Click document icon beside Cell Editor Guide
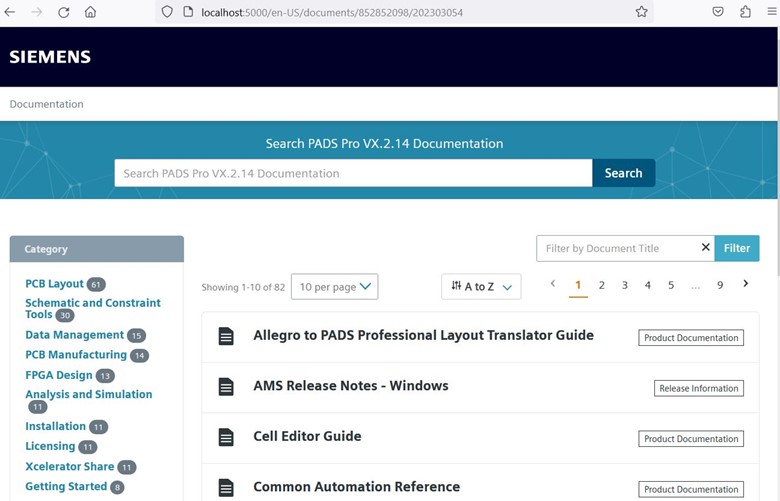This screenshot has height=501, width=780. pyautogui.click(x=226, y=437)
